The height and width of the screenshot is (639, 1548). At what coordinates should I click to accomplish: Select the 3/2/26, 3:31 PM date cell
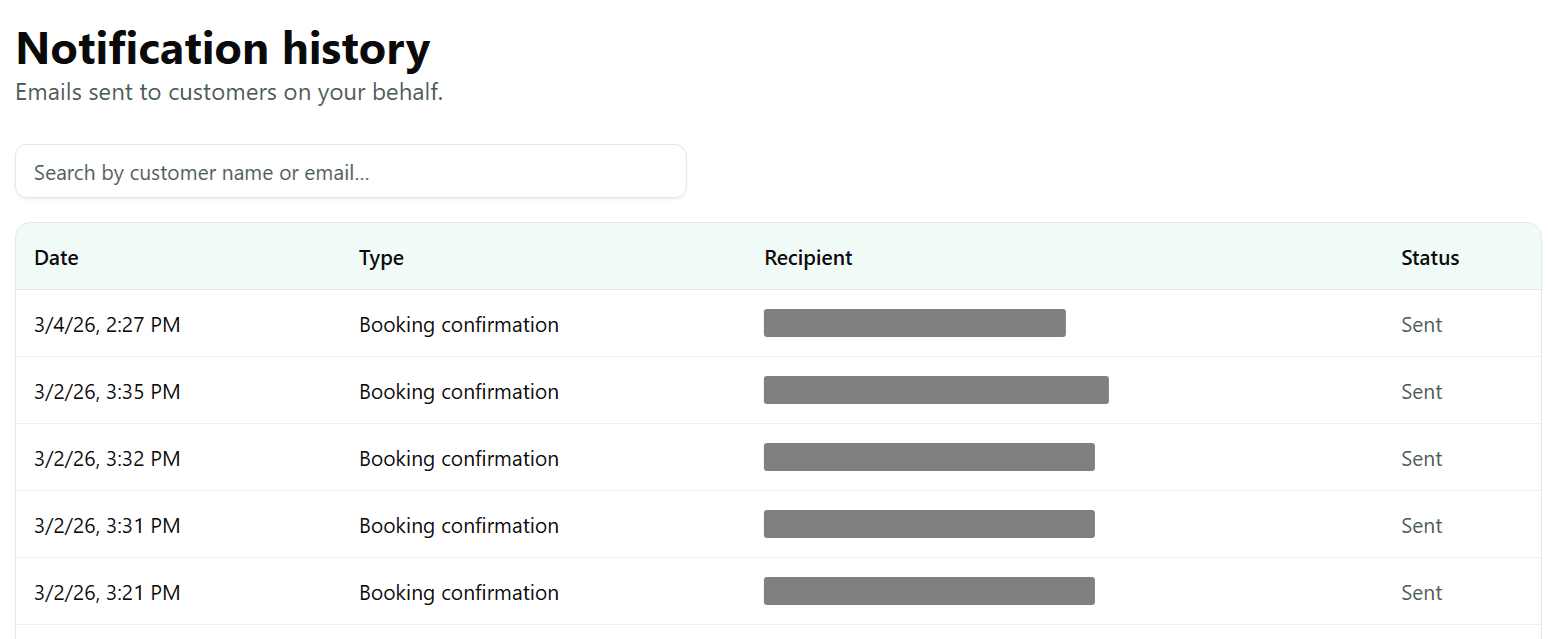(107, 526)
